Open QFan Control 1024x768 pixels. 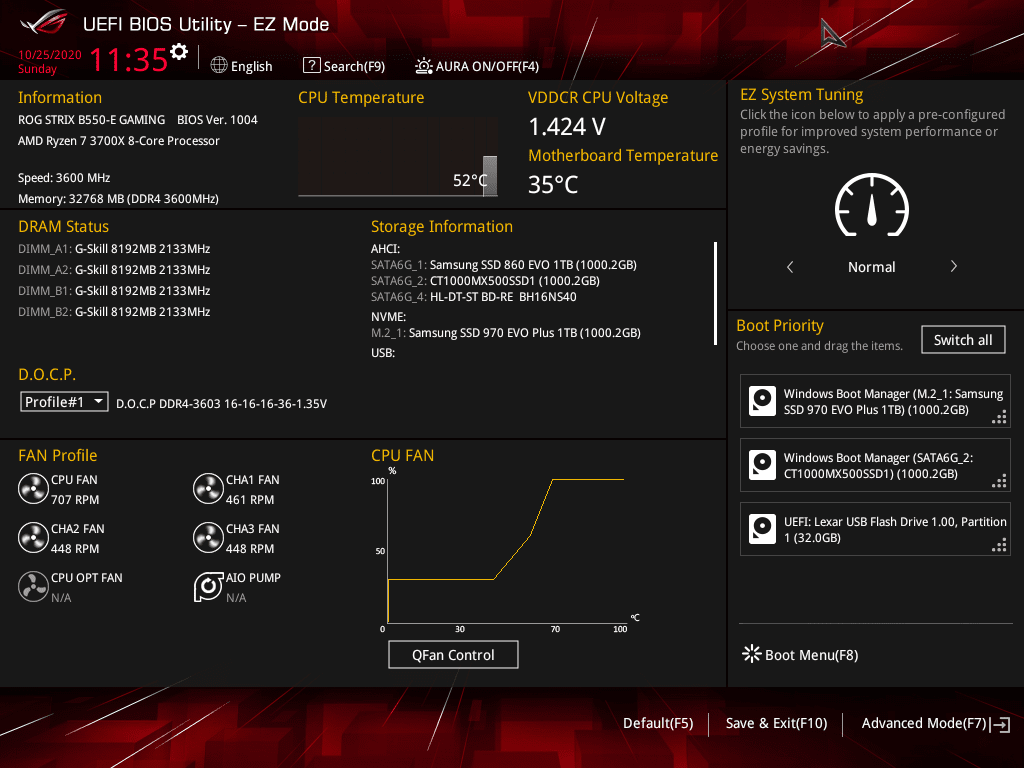[453, 654]
